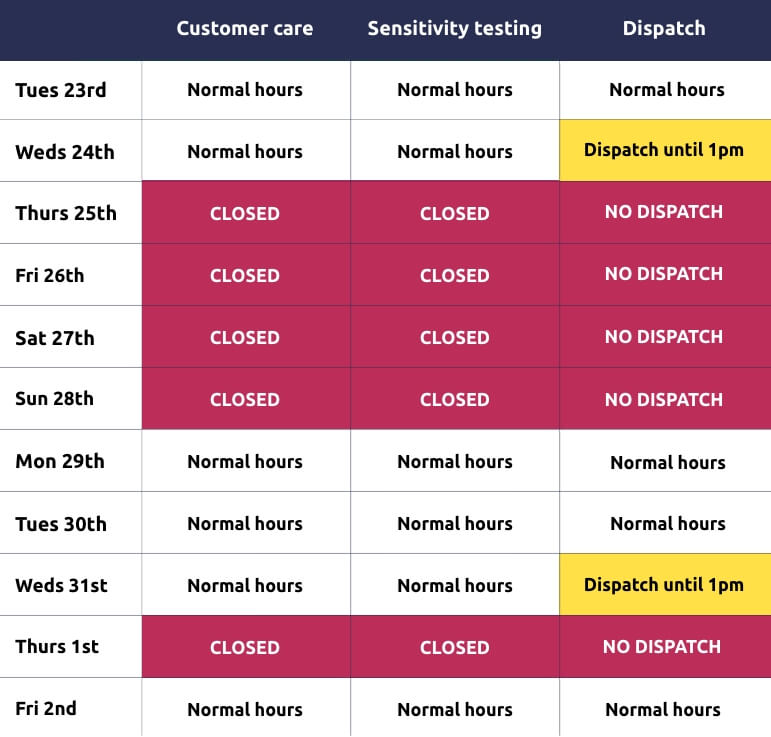Image resolution: width=771 pixels, height=737 pixels.
Task: Click yellow Dispatch until 1pm cell for Weds 31st
Action: click(664, 585)
